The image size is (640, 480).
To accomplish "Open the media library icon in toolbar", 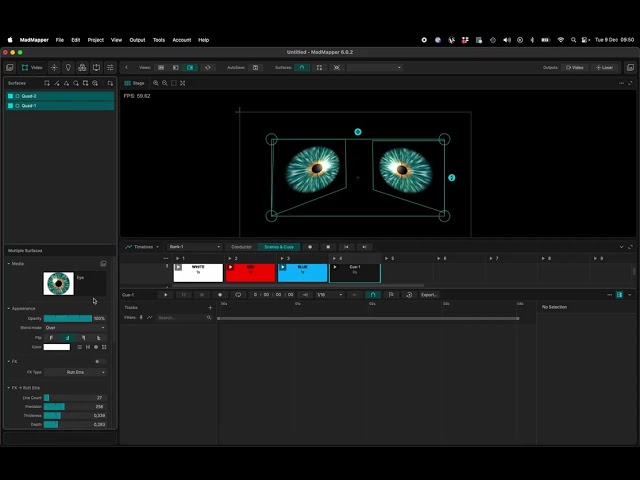I will pos(10,67).
